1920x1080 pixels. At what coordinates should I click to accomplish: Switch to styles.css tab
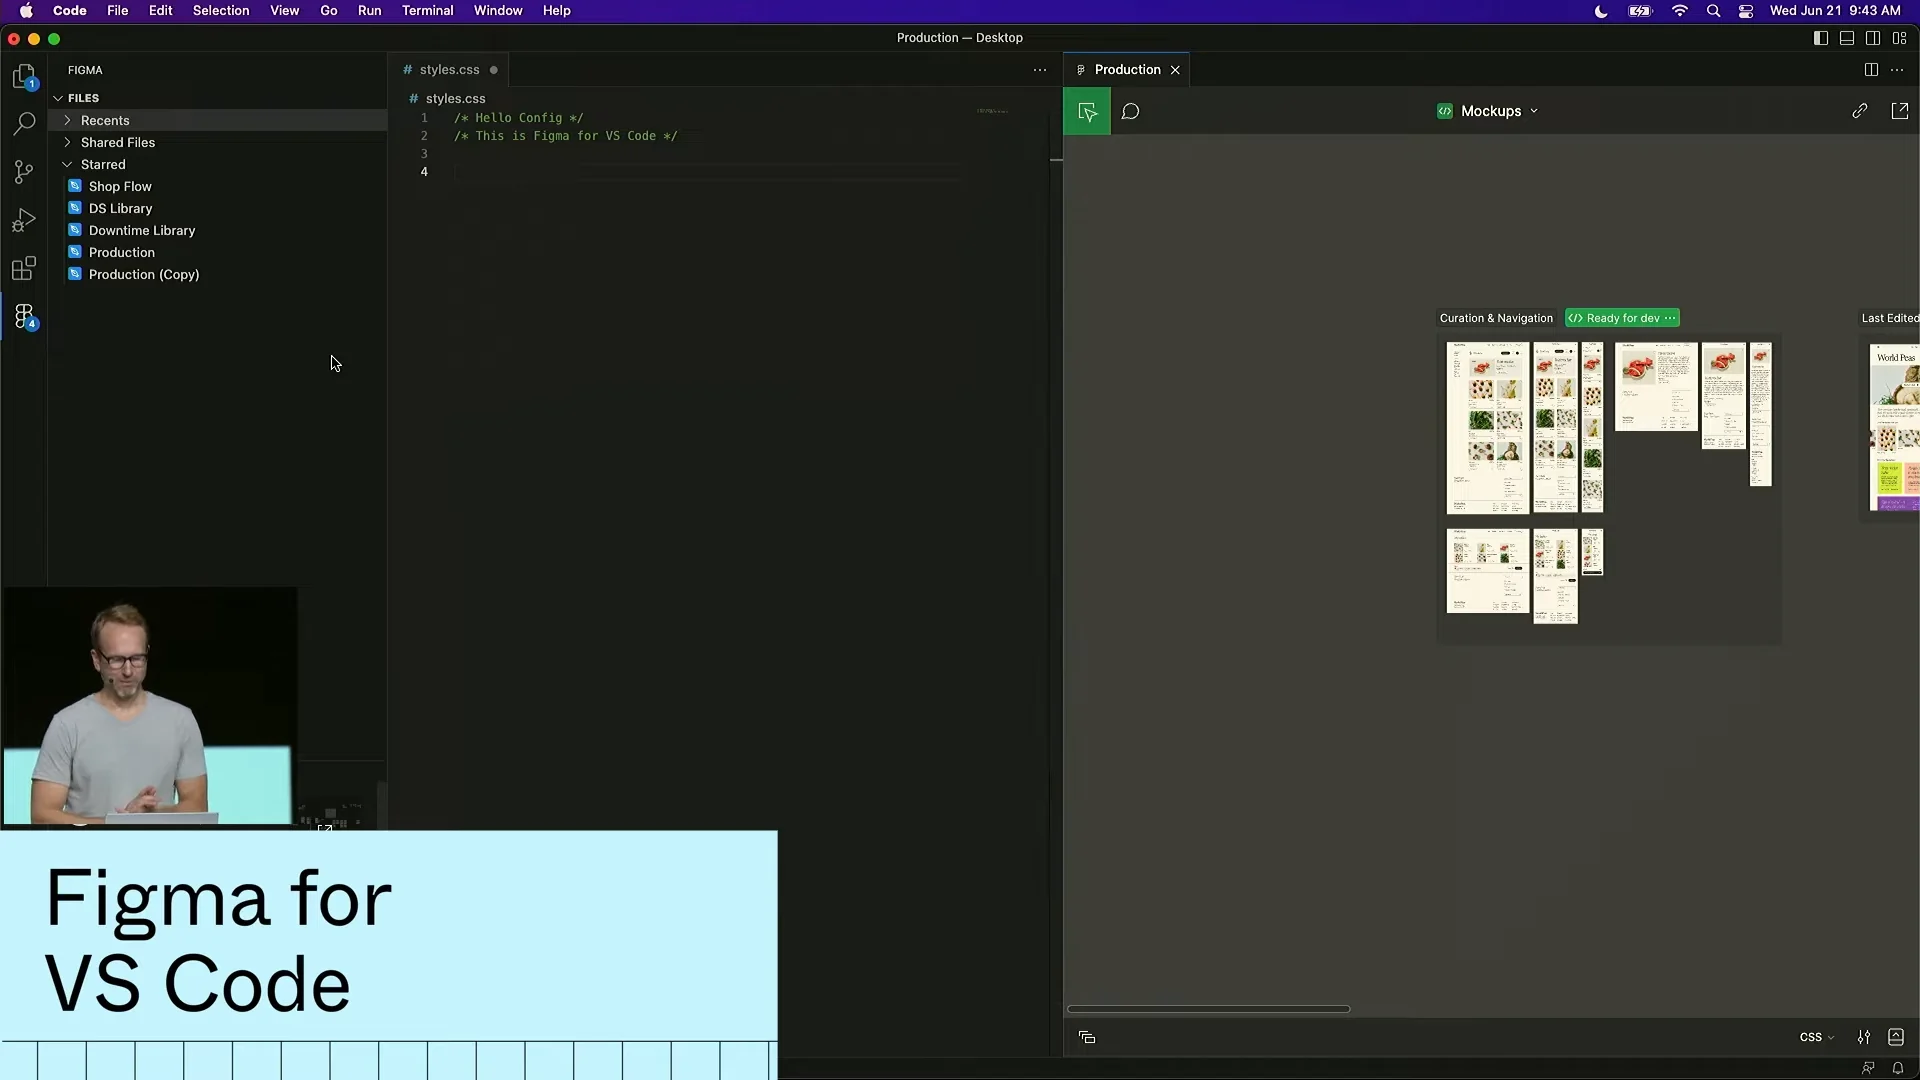449,69
